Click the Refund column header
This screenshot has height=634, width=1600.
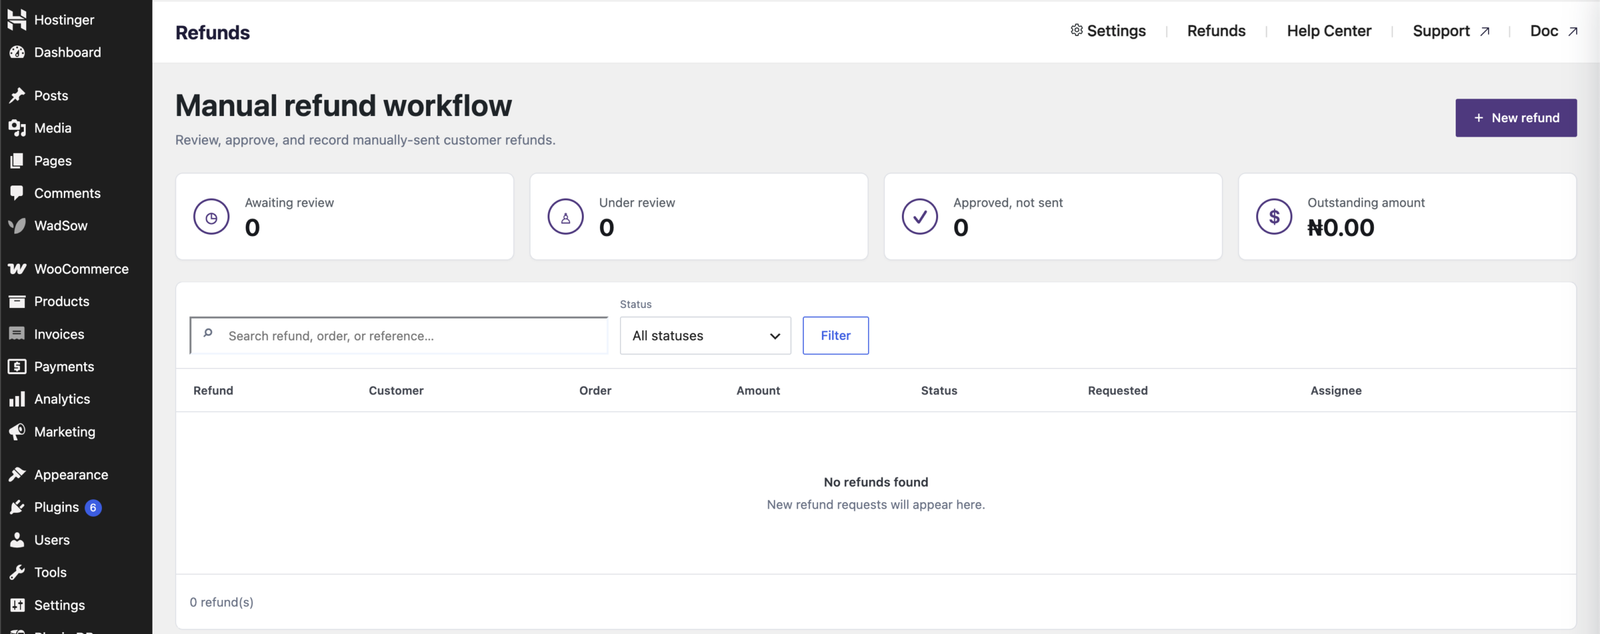(x=213, y=391)
